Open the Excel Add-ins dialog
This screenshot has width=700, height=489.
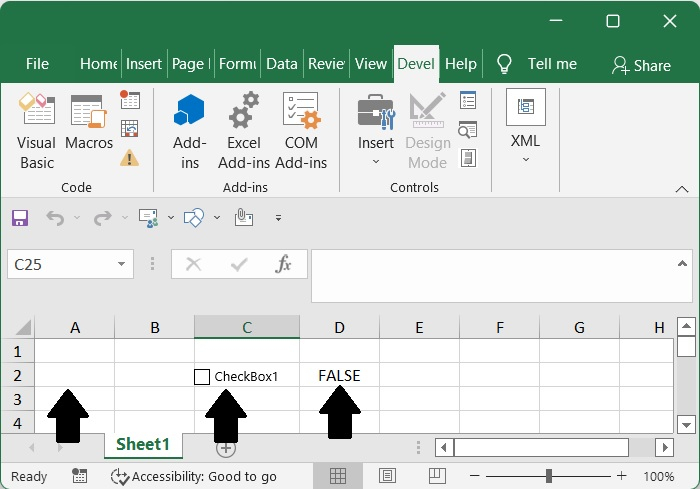244,131
